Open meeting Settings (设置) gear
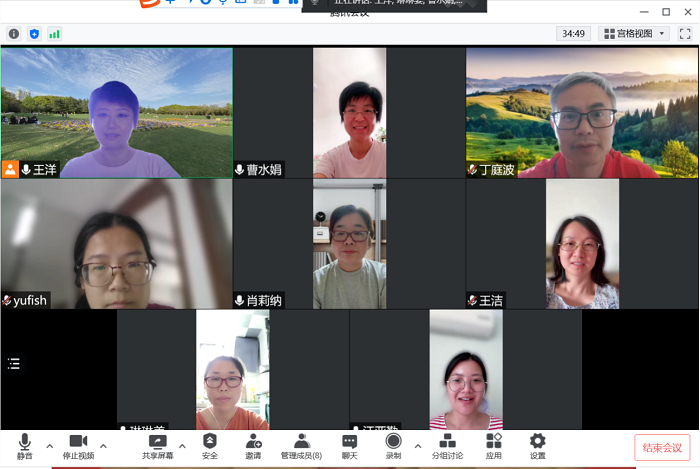 click(x=538, y=445)
